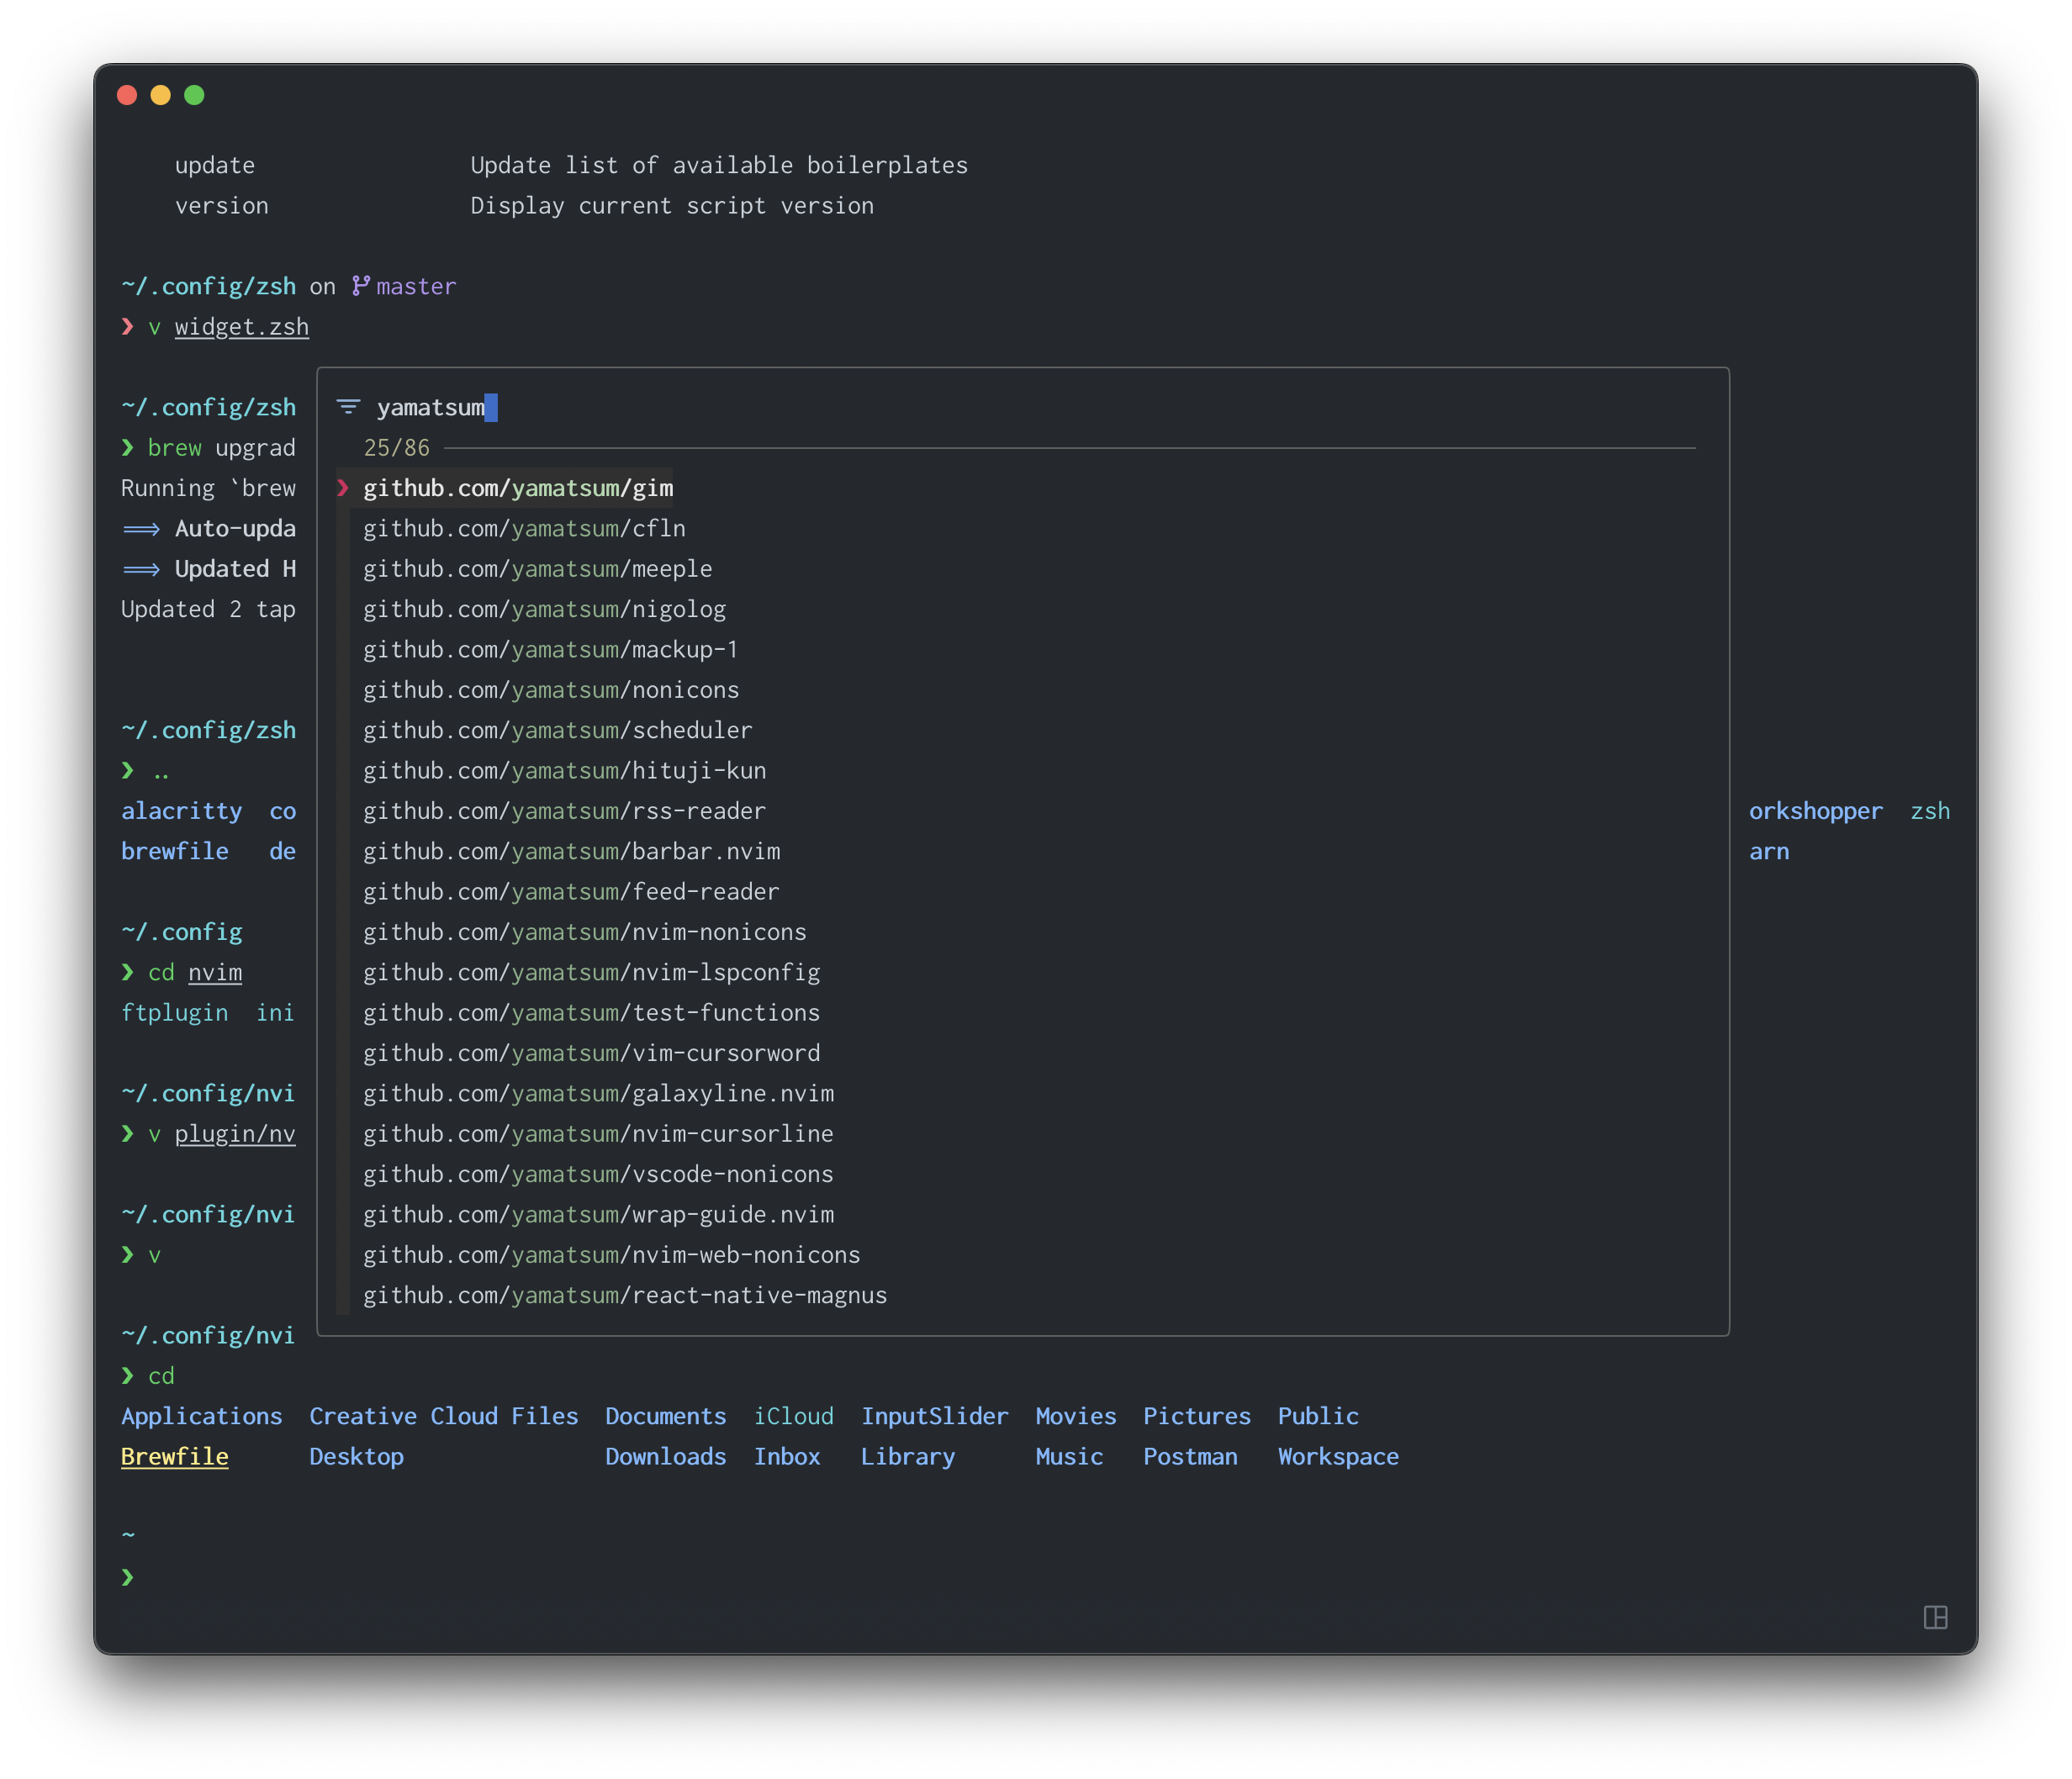
Task: Click the green maximize window button
Action: [x=194, y=95]
